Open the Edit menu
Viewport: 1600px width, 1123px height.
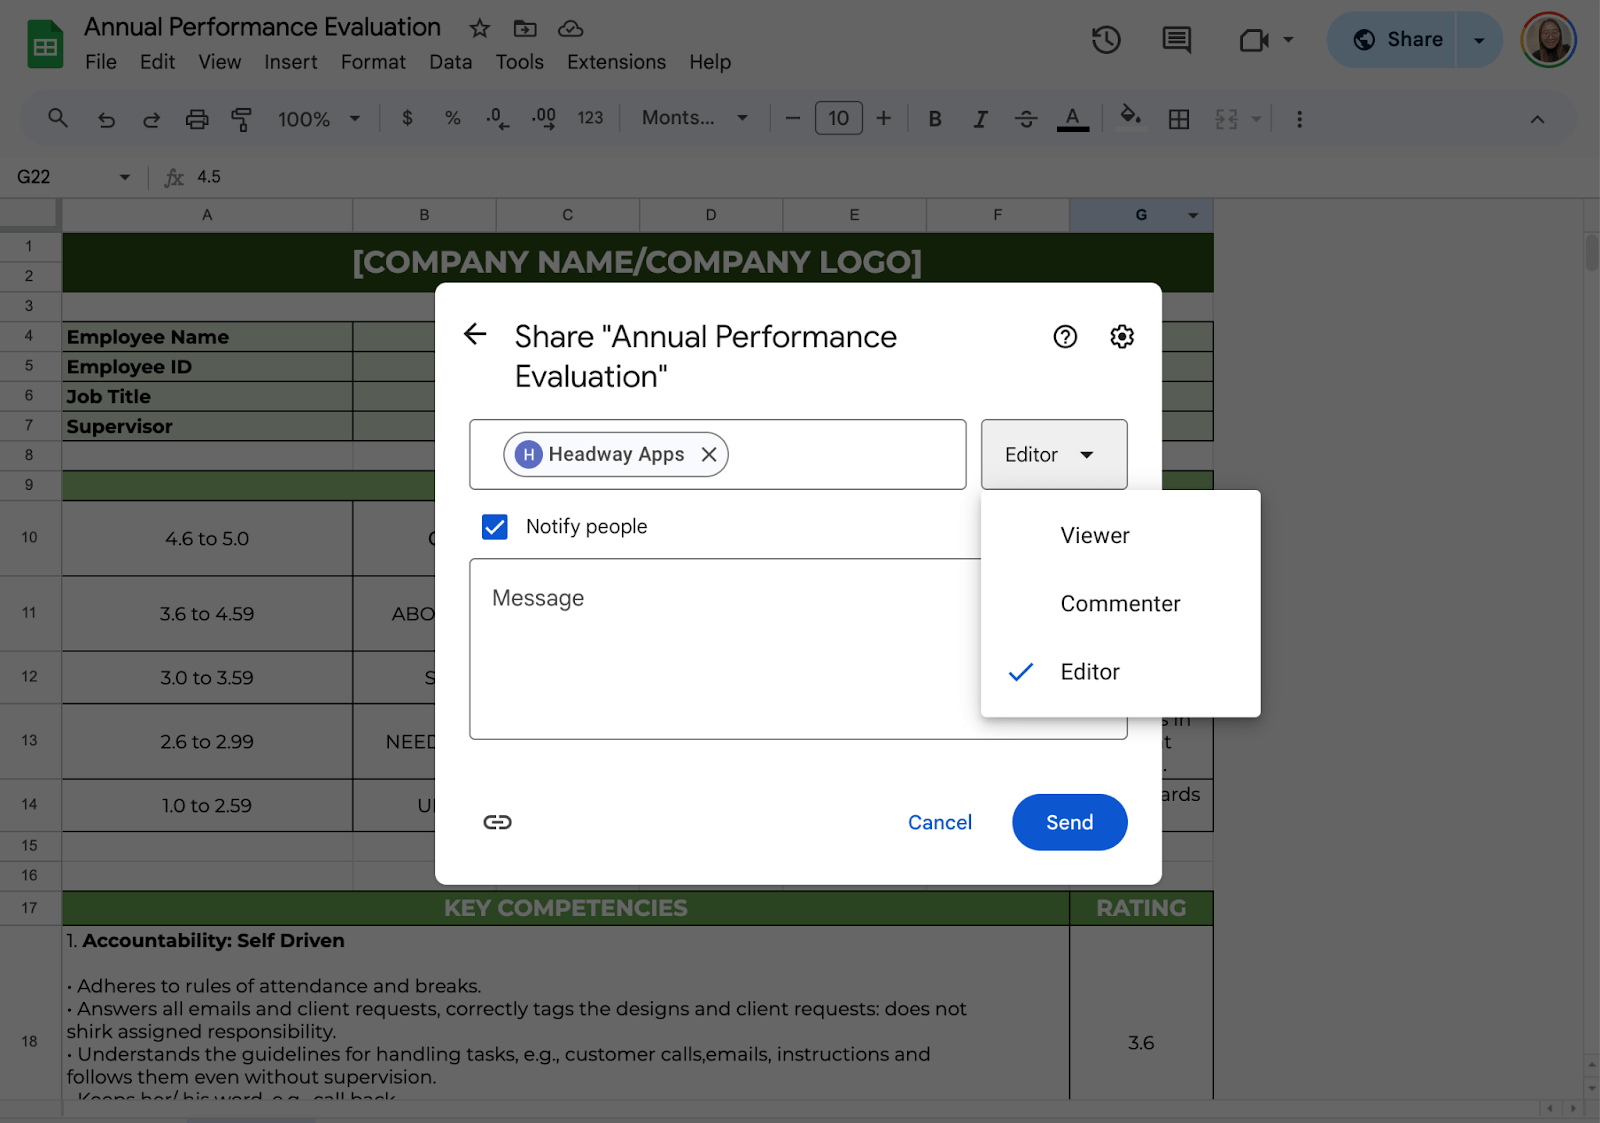[157, 62]
